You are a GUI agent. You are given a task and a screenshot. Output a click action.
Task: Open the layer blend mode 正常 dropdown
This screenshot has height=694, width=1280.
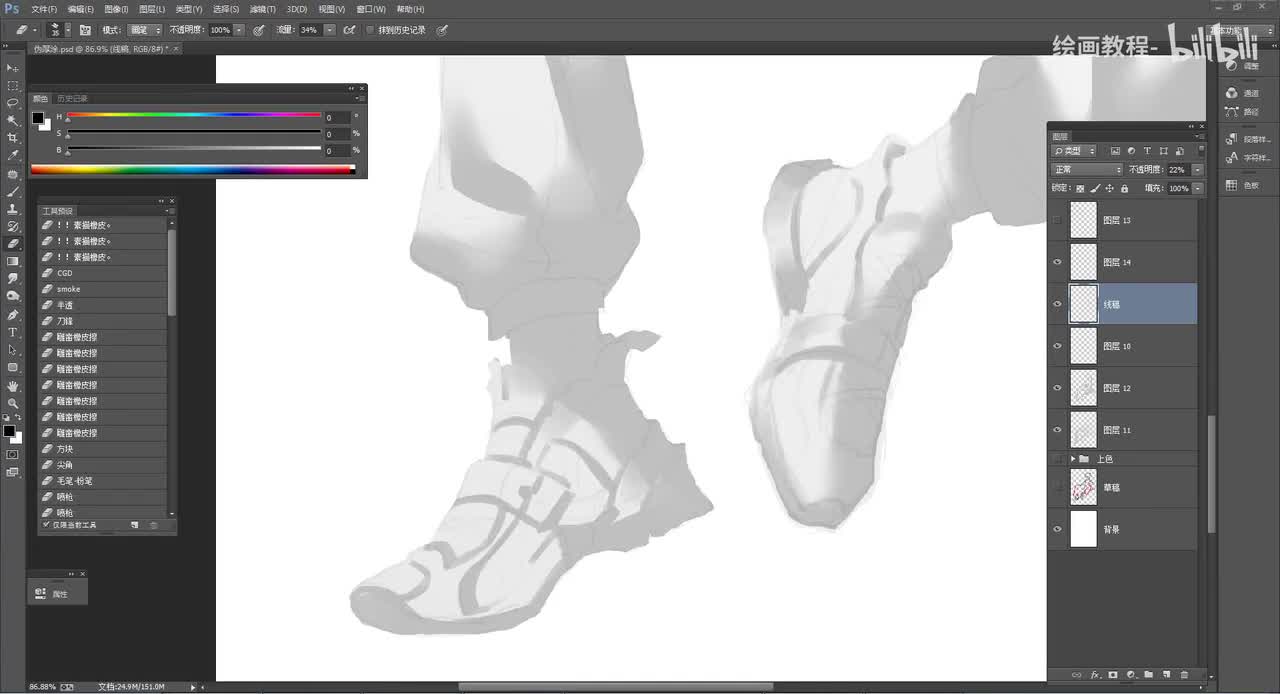(x=1087, y=170)
